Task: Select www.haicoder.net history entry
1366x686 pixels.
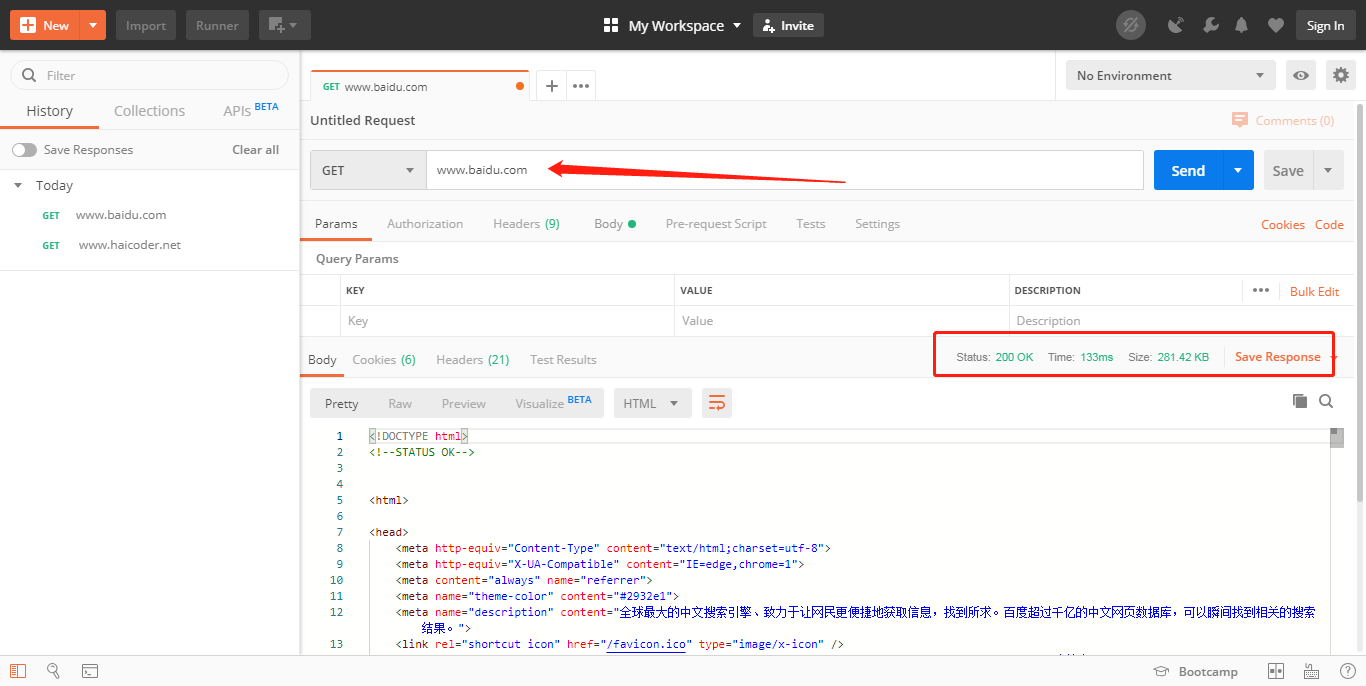Action: pos(129,245)
